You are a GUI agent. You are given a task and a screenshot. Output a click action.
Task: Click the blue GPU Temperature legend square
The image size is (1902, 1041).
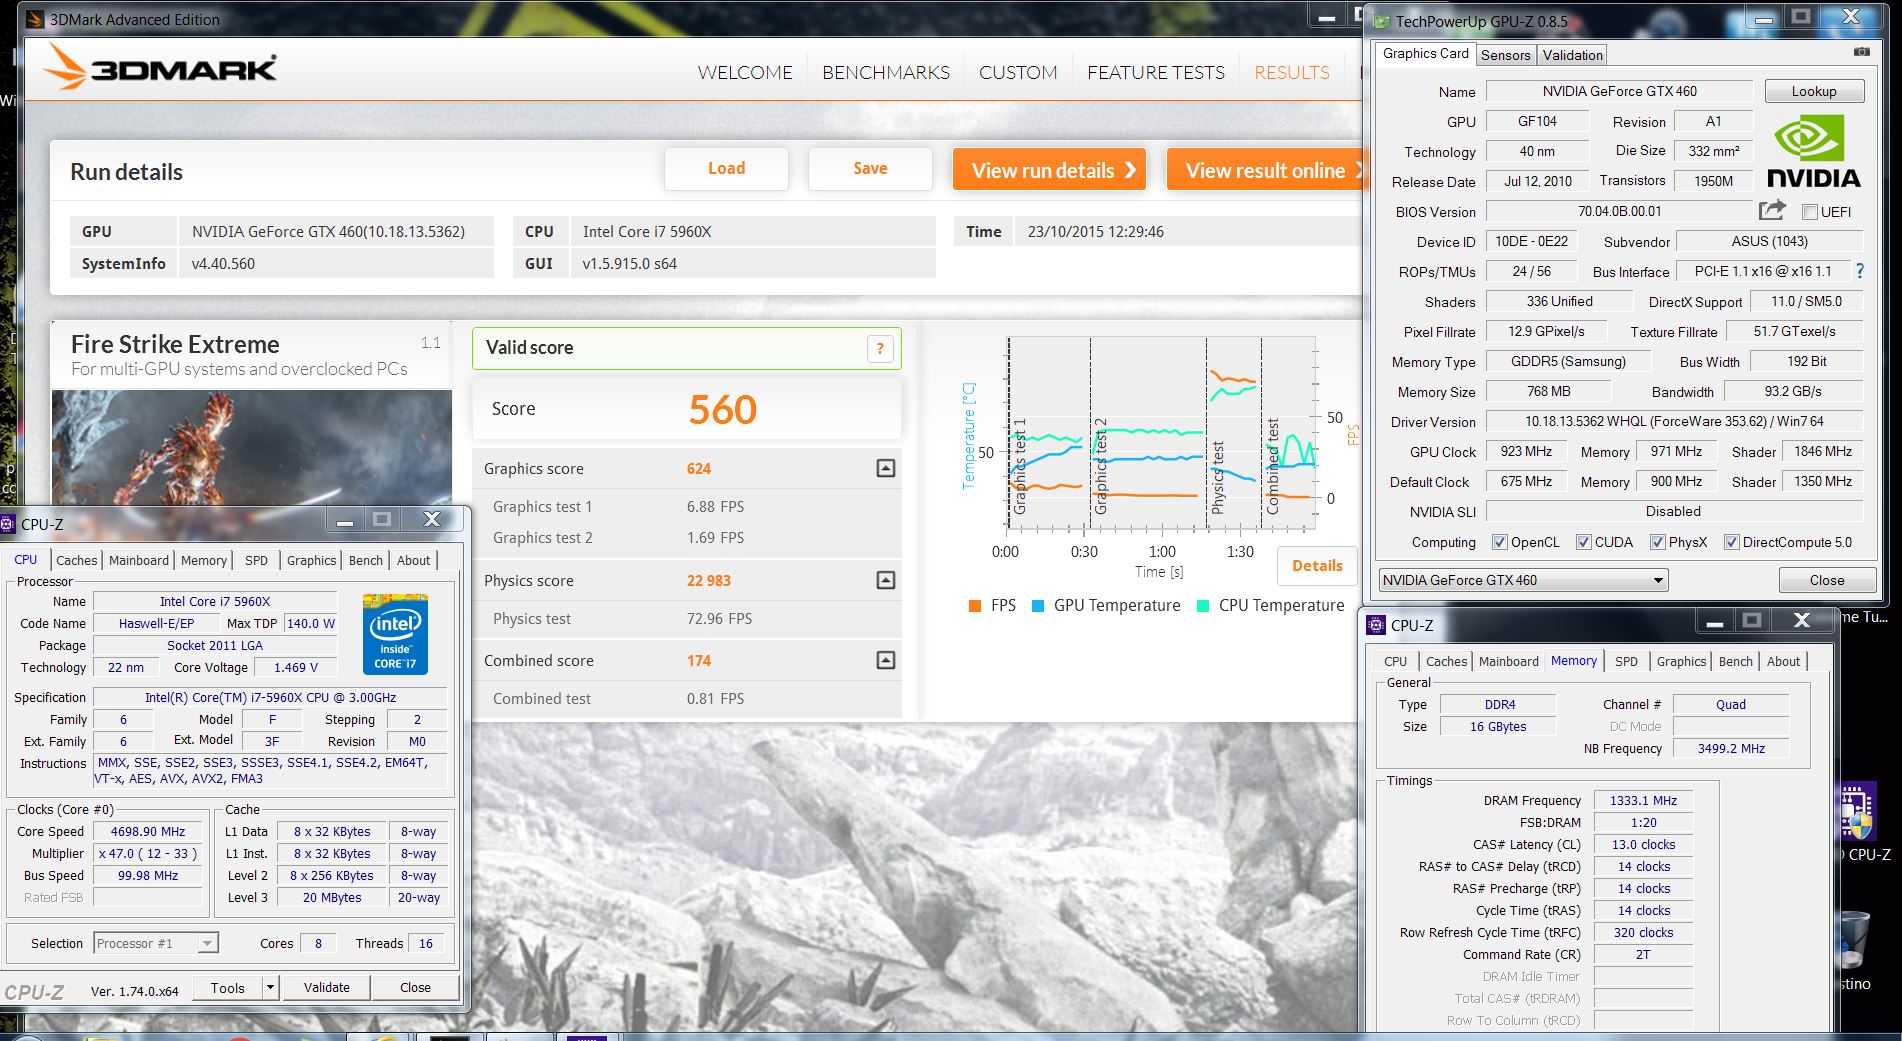pyautogui.click(x=1037, y=606)
